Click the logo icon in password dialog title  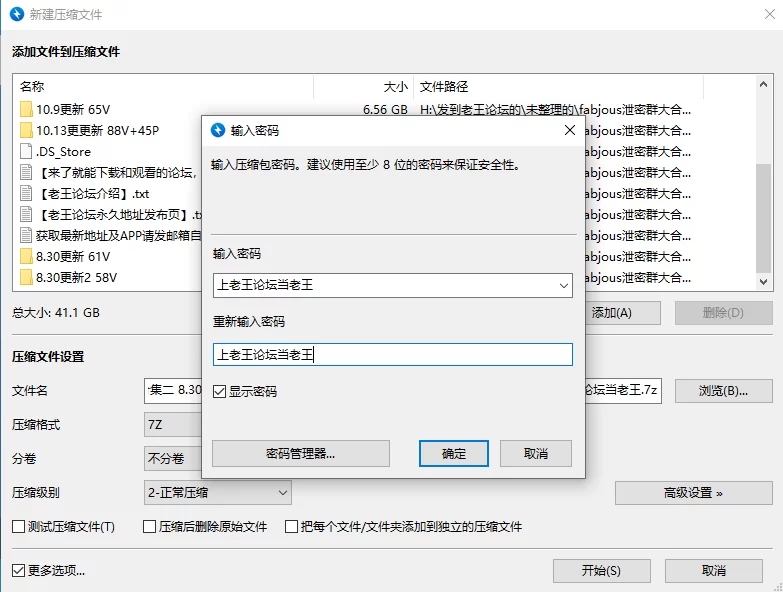click(218, 130)
